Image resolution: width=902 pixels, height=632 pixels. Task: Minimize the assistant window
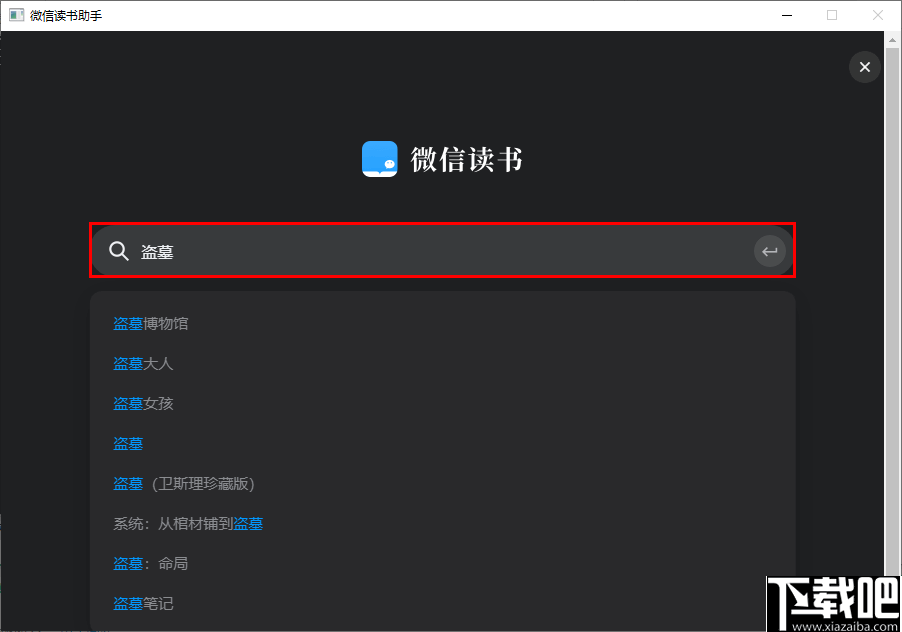pyautogui.click(x=786, y=15)
